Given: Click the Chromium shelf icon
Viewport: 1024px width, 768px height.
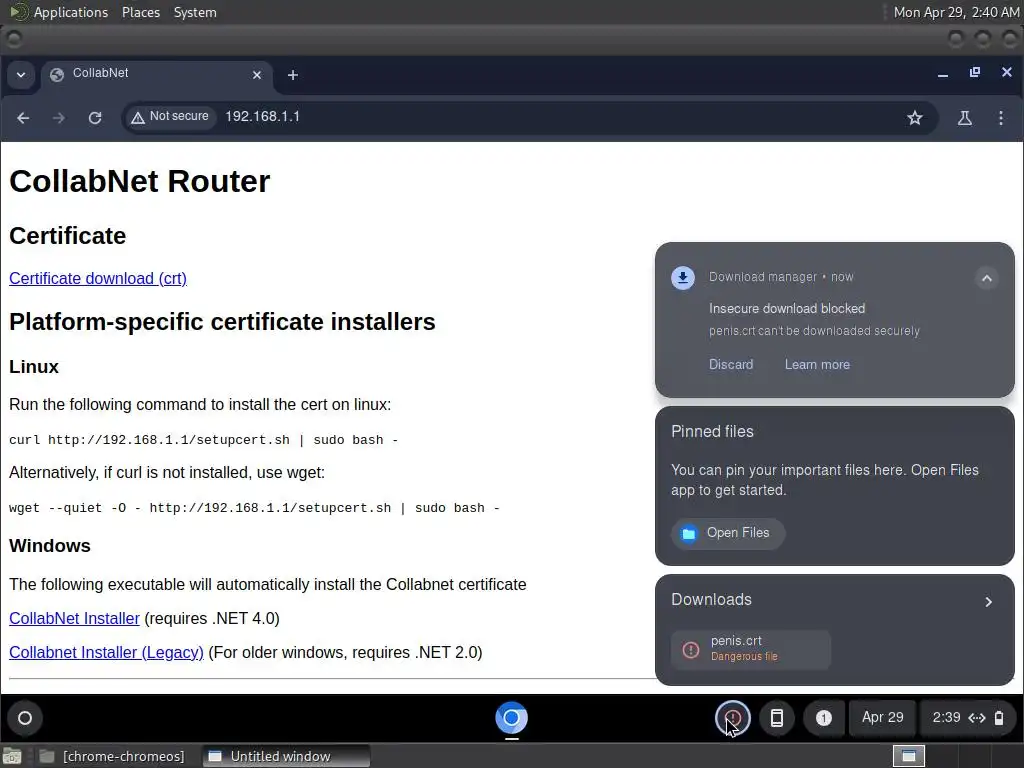Looking at the screenshot, I should [x=511, y=718].
